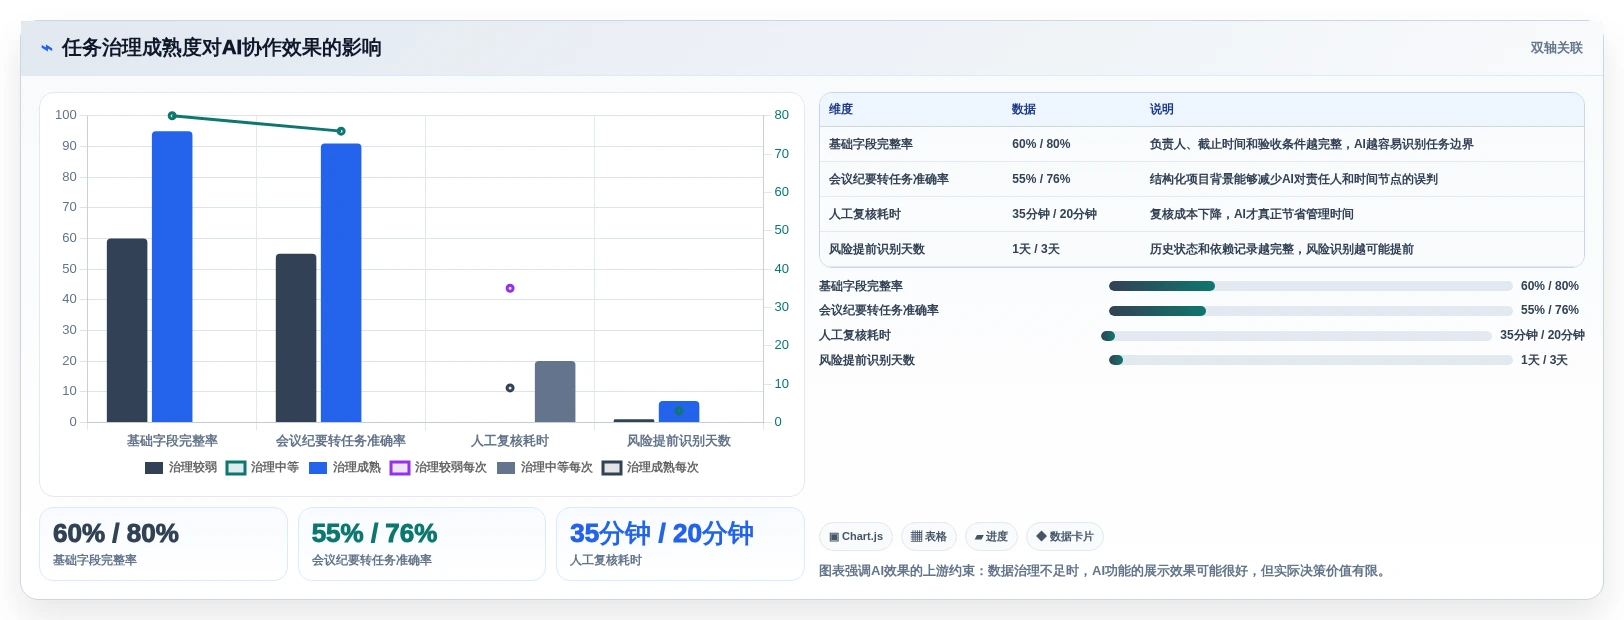Select the 表格 tag
Screen dimensions: 1624x620
coord(929,537)
